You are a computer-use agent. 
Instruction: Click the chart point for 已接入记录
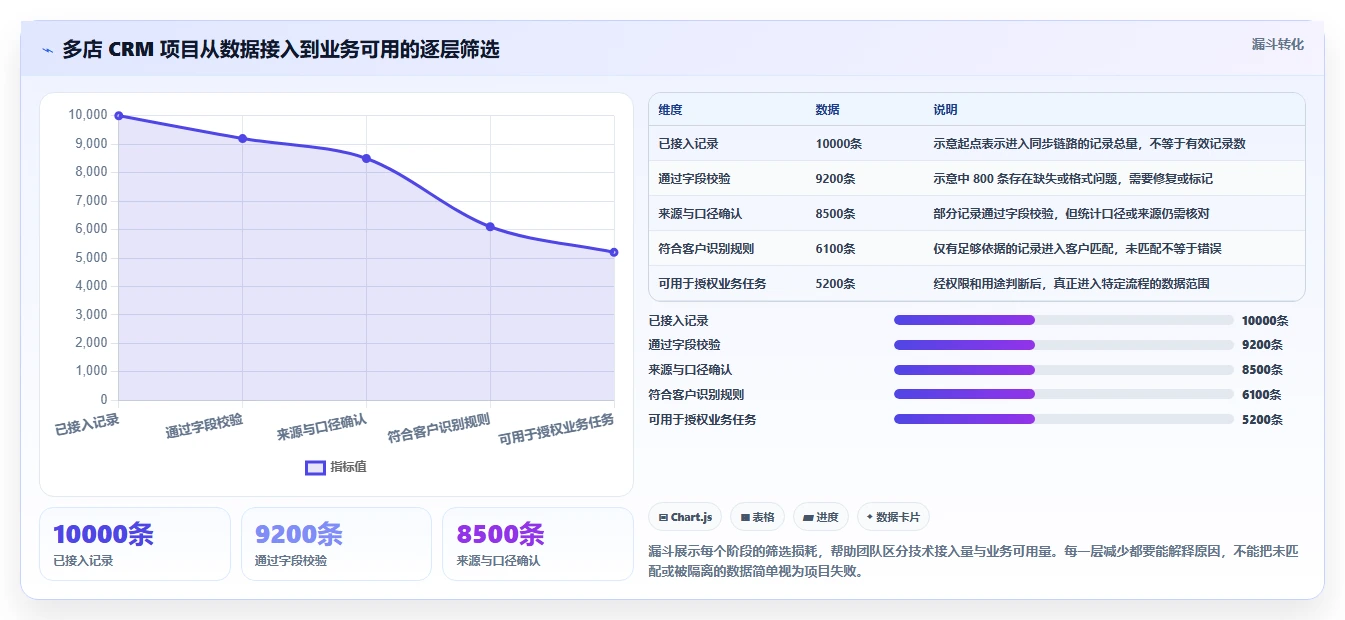tap(118, 116)
